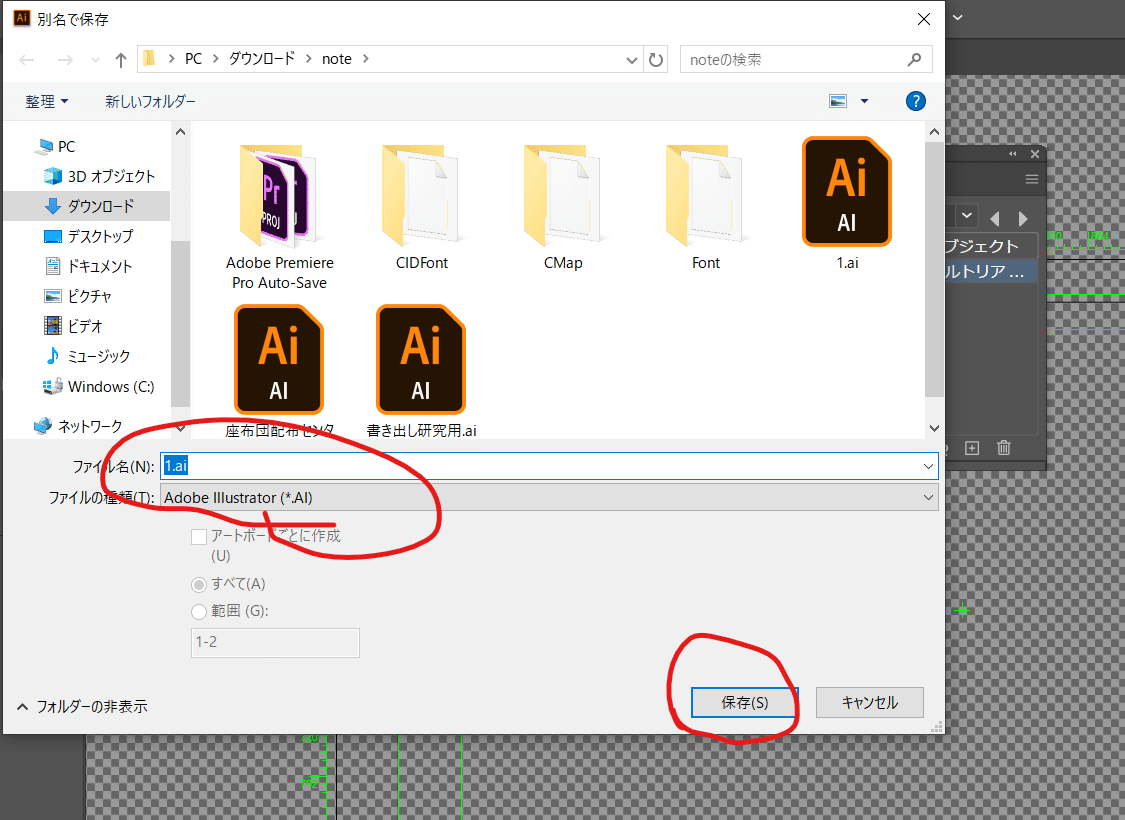This screenshot has width=1125, height=820.
Task: Collapse the Illustrator panel double-arrow icon
Action: pos(1012,154)
